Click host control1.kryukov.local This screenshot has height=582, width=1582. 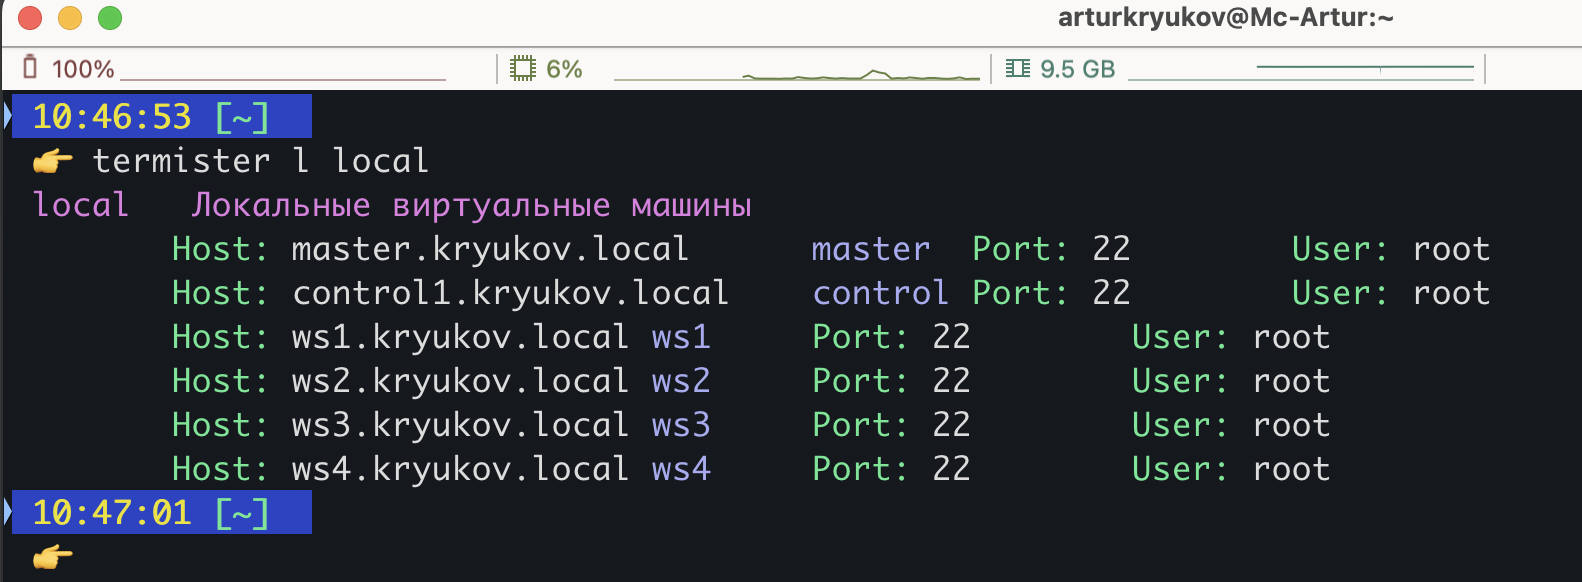point(510,293)
